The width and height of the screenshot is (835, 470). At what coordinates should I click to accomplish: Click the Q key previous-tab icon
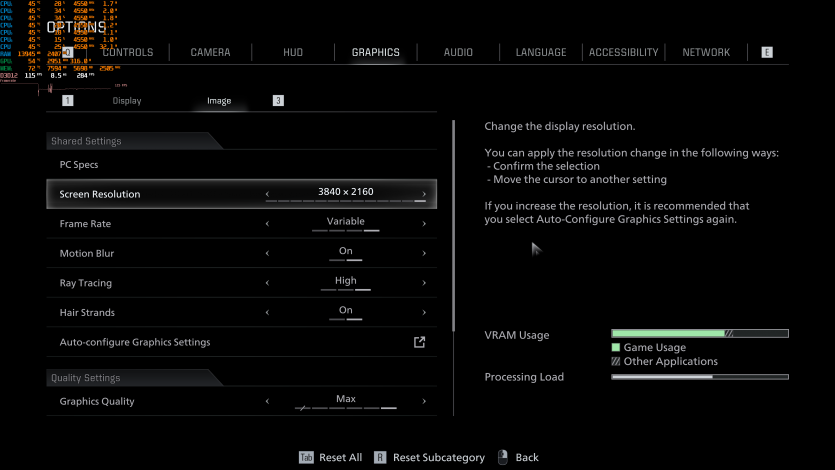click(68, 52)
